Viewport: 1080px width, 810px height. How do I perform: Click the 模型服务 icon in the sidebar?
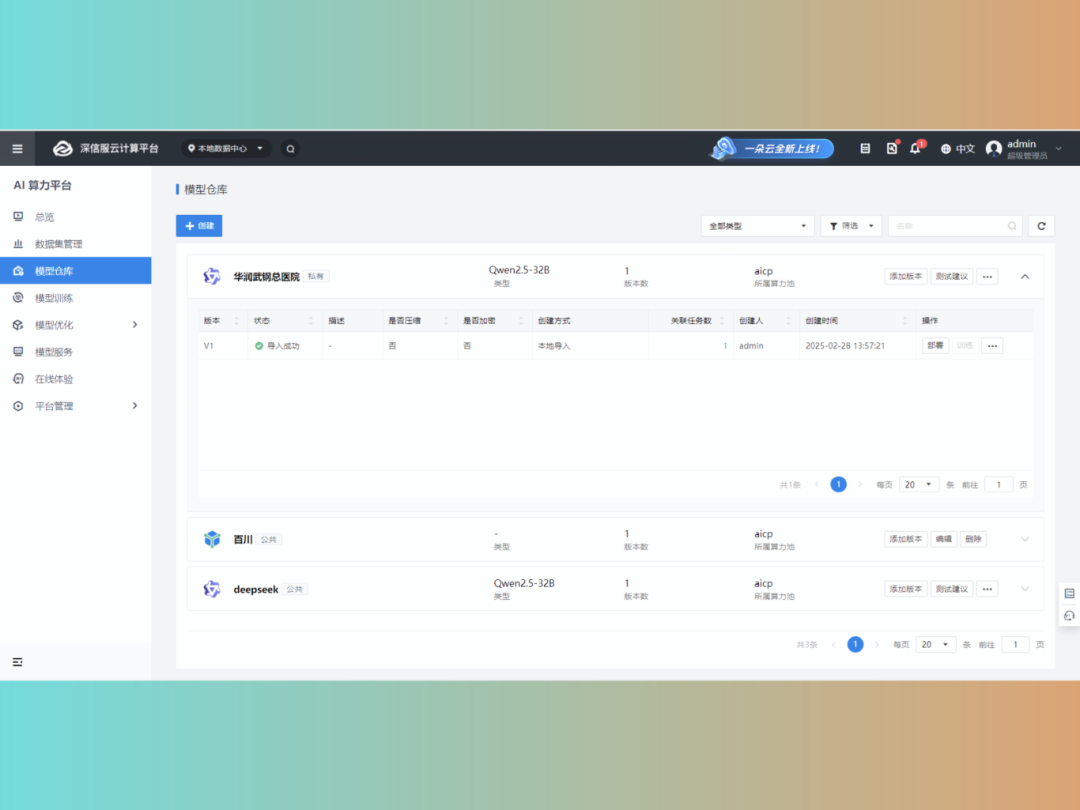coord(18,352)
